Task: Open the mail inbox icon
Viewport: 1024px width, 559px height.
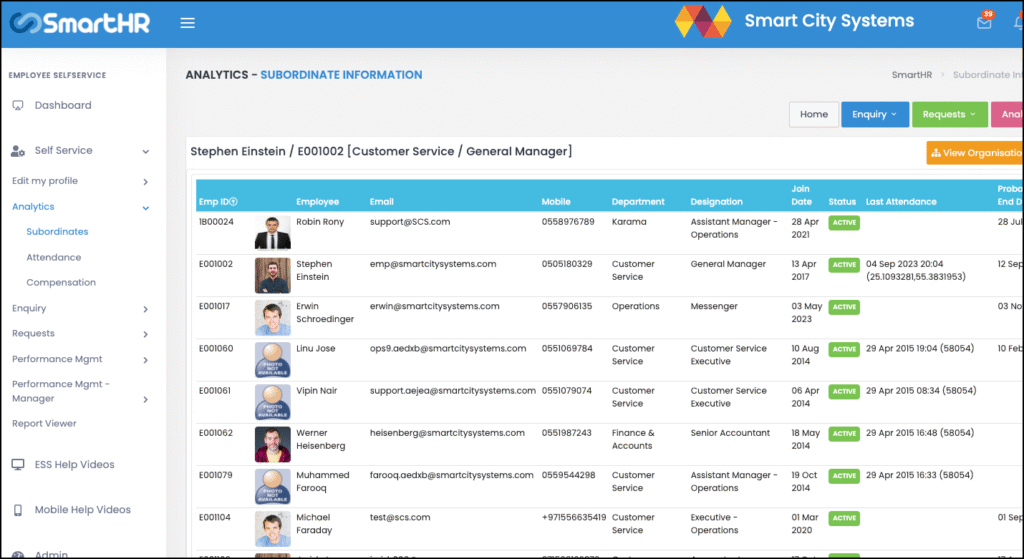Action: (x=984, y=23)
